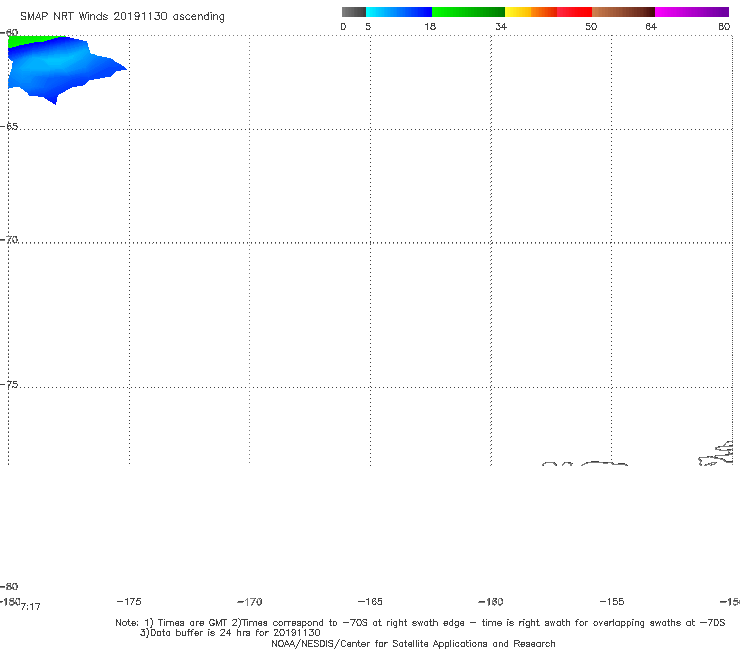This screenshot has height=650, width=740.
Task: Click the swath time label 7:17
Action: (x=31, y=607)
